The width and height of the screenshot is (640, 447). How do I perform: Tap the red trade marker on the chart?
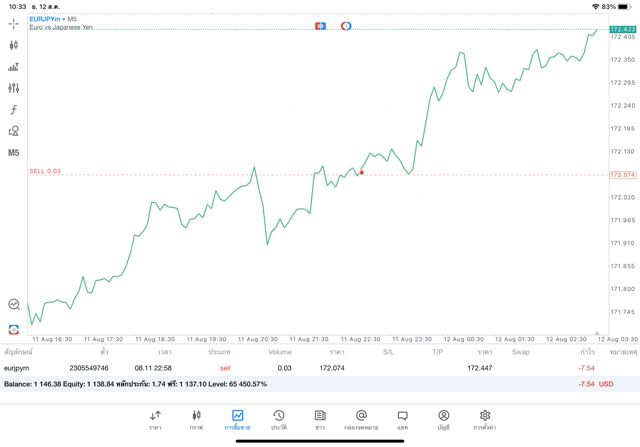[362, 173]
